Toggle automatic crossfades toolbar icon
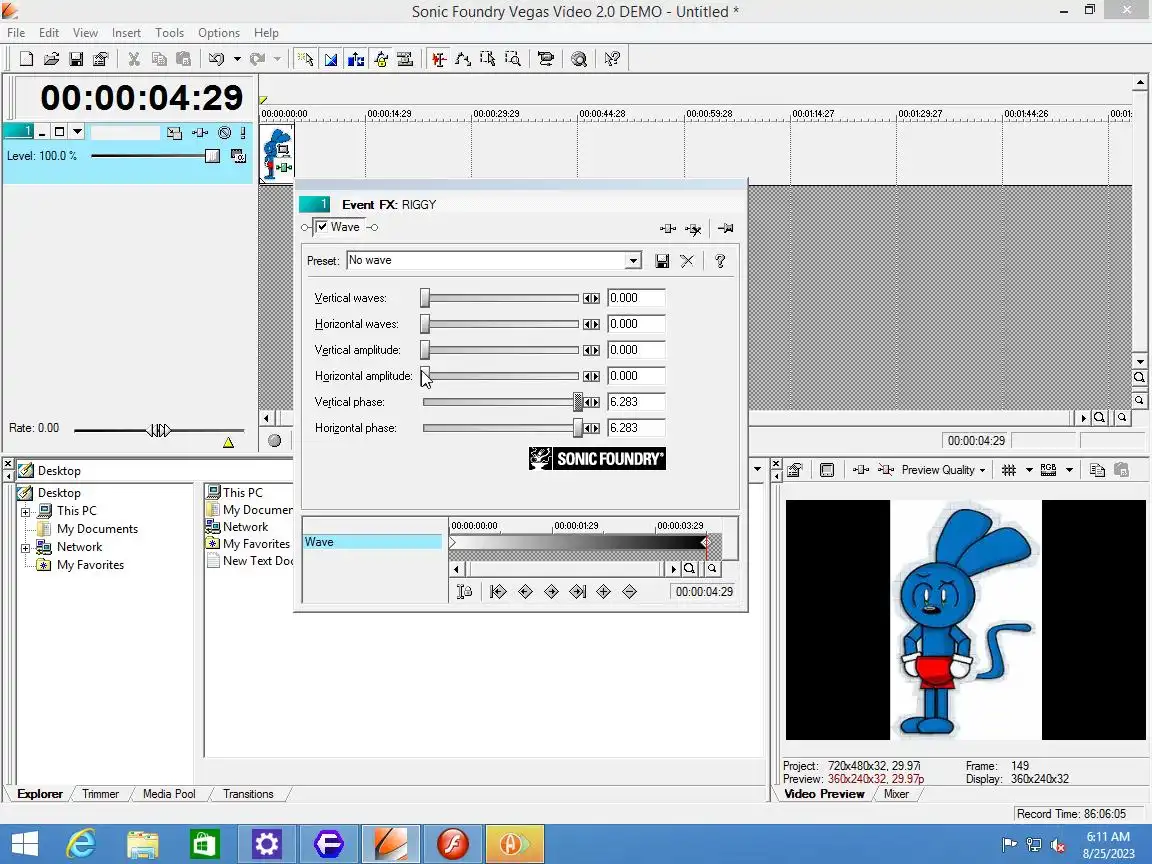 tap(331, 59)
